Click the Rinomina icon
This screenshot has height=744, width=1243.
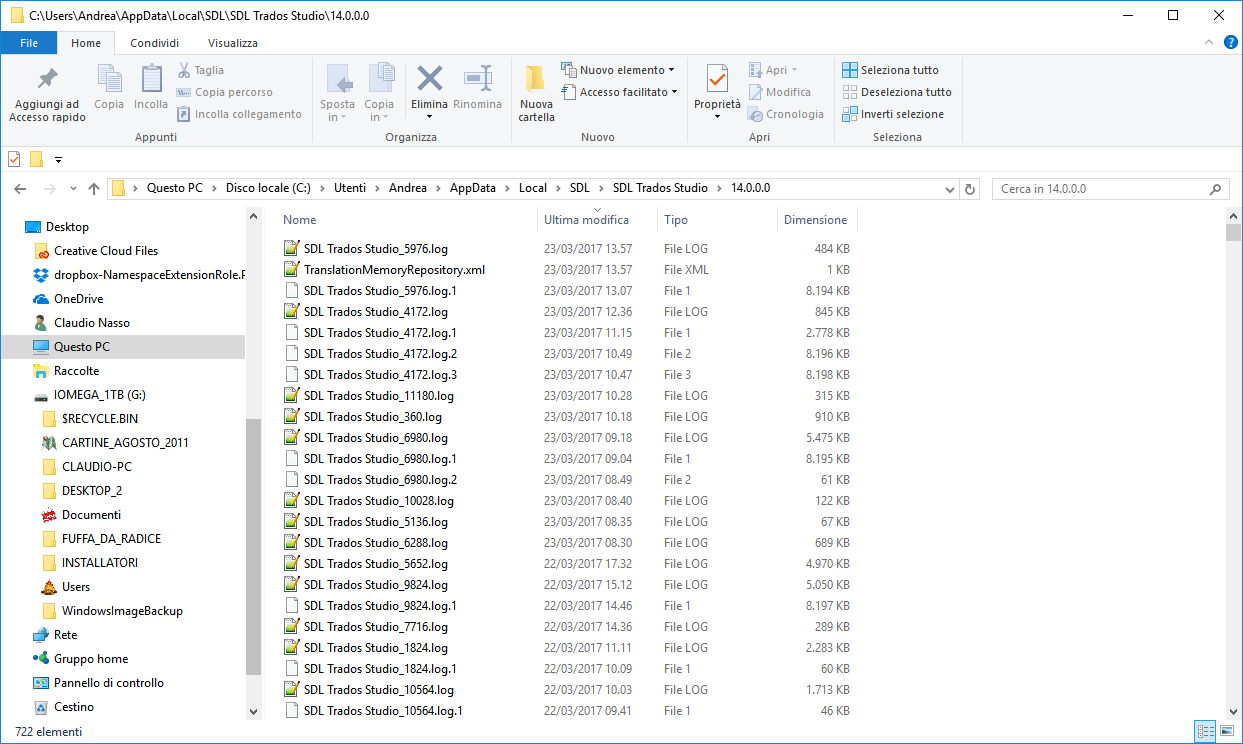[x=478, y=79]
